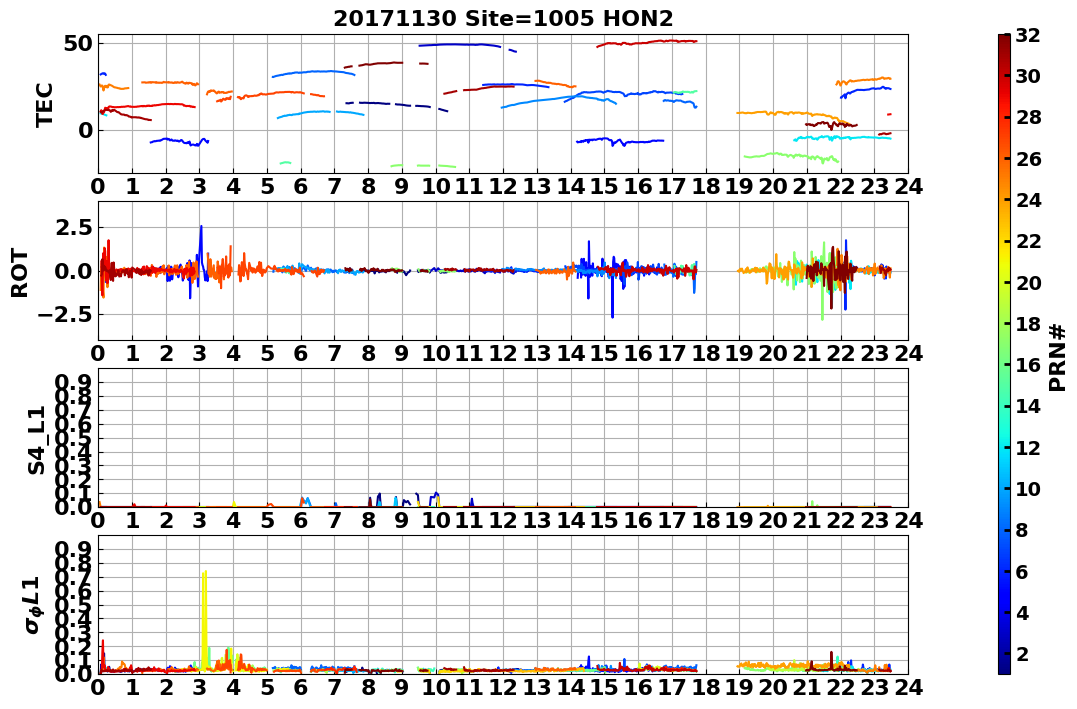Click the green TEC trace near hour 20
Image resolution: width=1077 pixels, height=709 pixels.
click(x=791, y=157)
